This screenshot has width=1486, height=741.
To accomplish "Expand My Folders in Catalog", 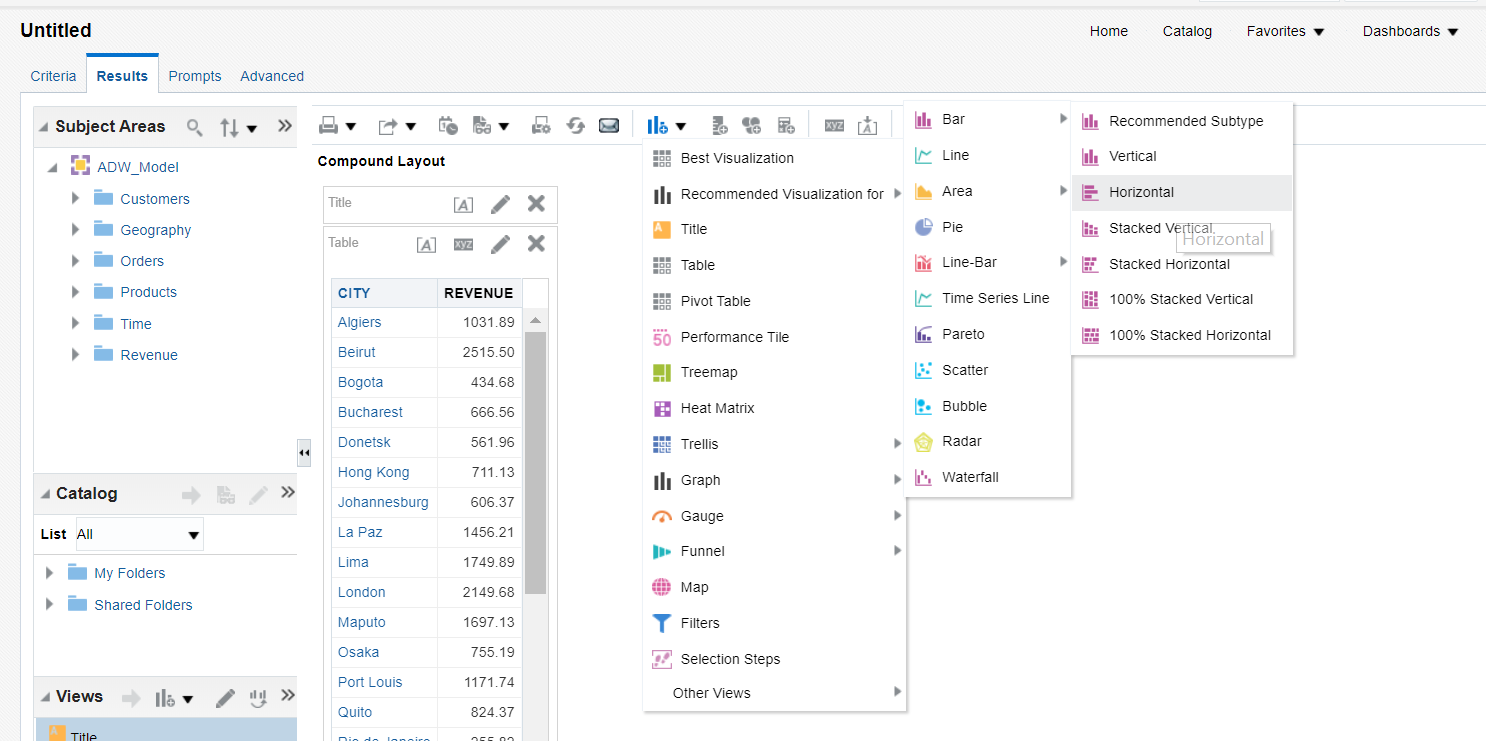I will click(x=49, y=573).
